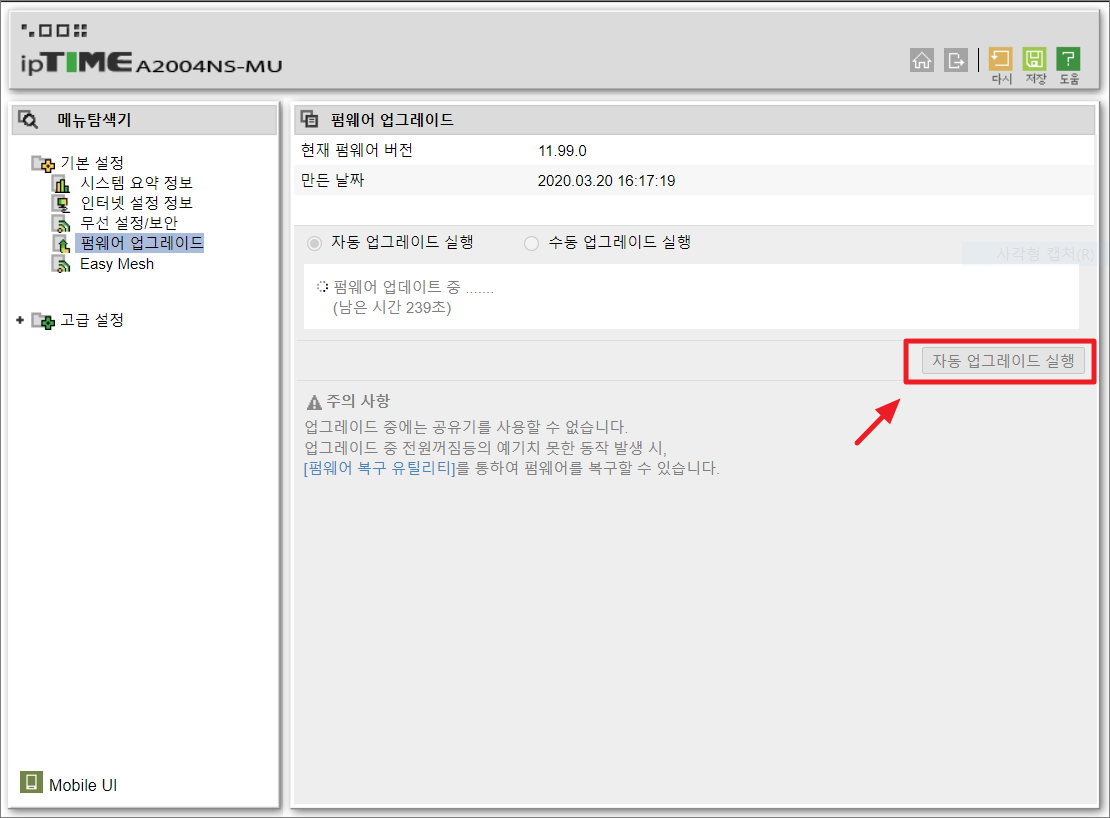The width and height of the screenshot is (1110, 818).
Task: Click the home icon in the top toolbar
Action: (x=921, y=60)
